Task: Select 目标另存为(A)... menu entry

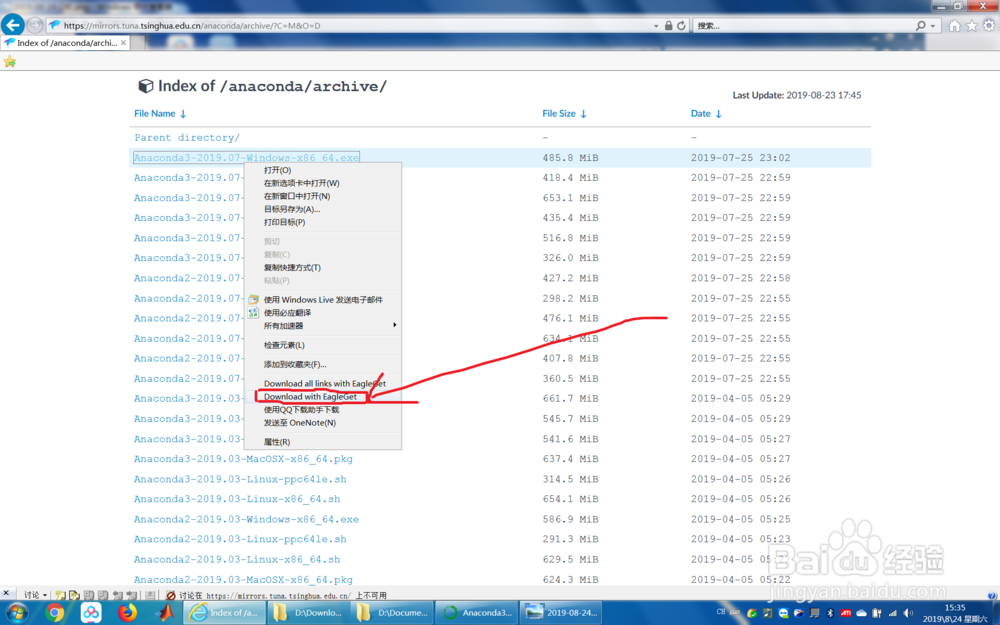Action: pyautogui.click(x=323, y=209)
